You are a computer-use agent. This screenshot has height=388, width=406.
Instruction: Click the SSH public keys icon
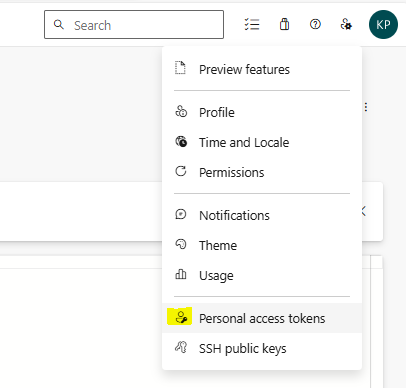[x=181, y=347]
